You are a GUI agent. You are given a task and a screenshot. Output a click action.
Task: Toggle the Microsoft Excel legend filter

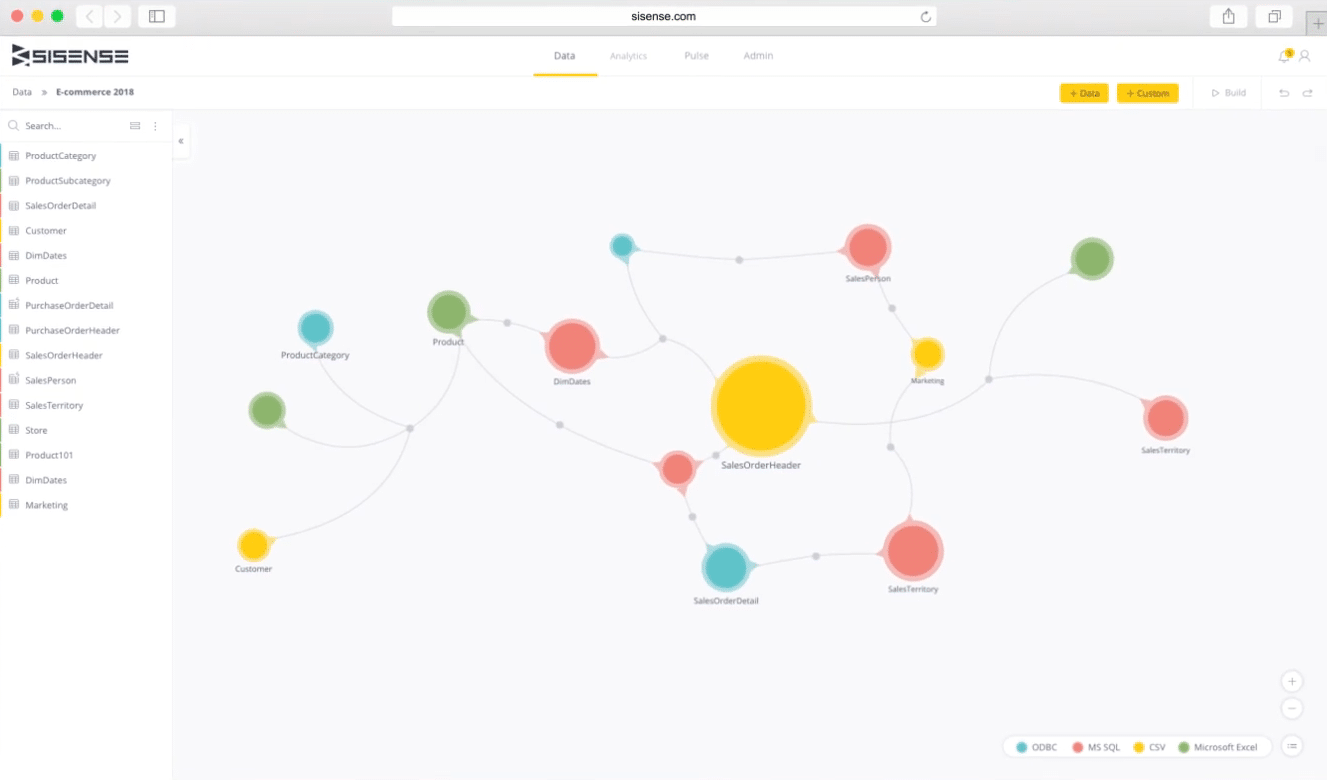coord(1218,747)
